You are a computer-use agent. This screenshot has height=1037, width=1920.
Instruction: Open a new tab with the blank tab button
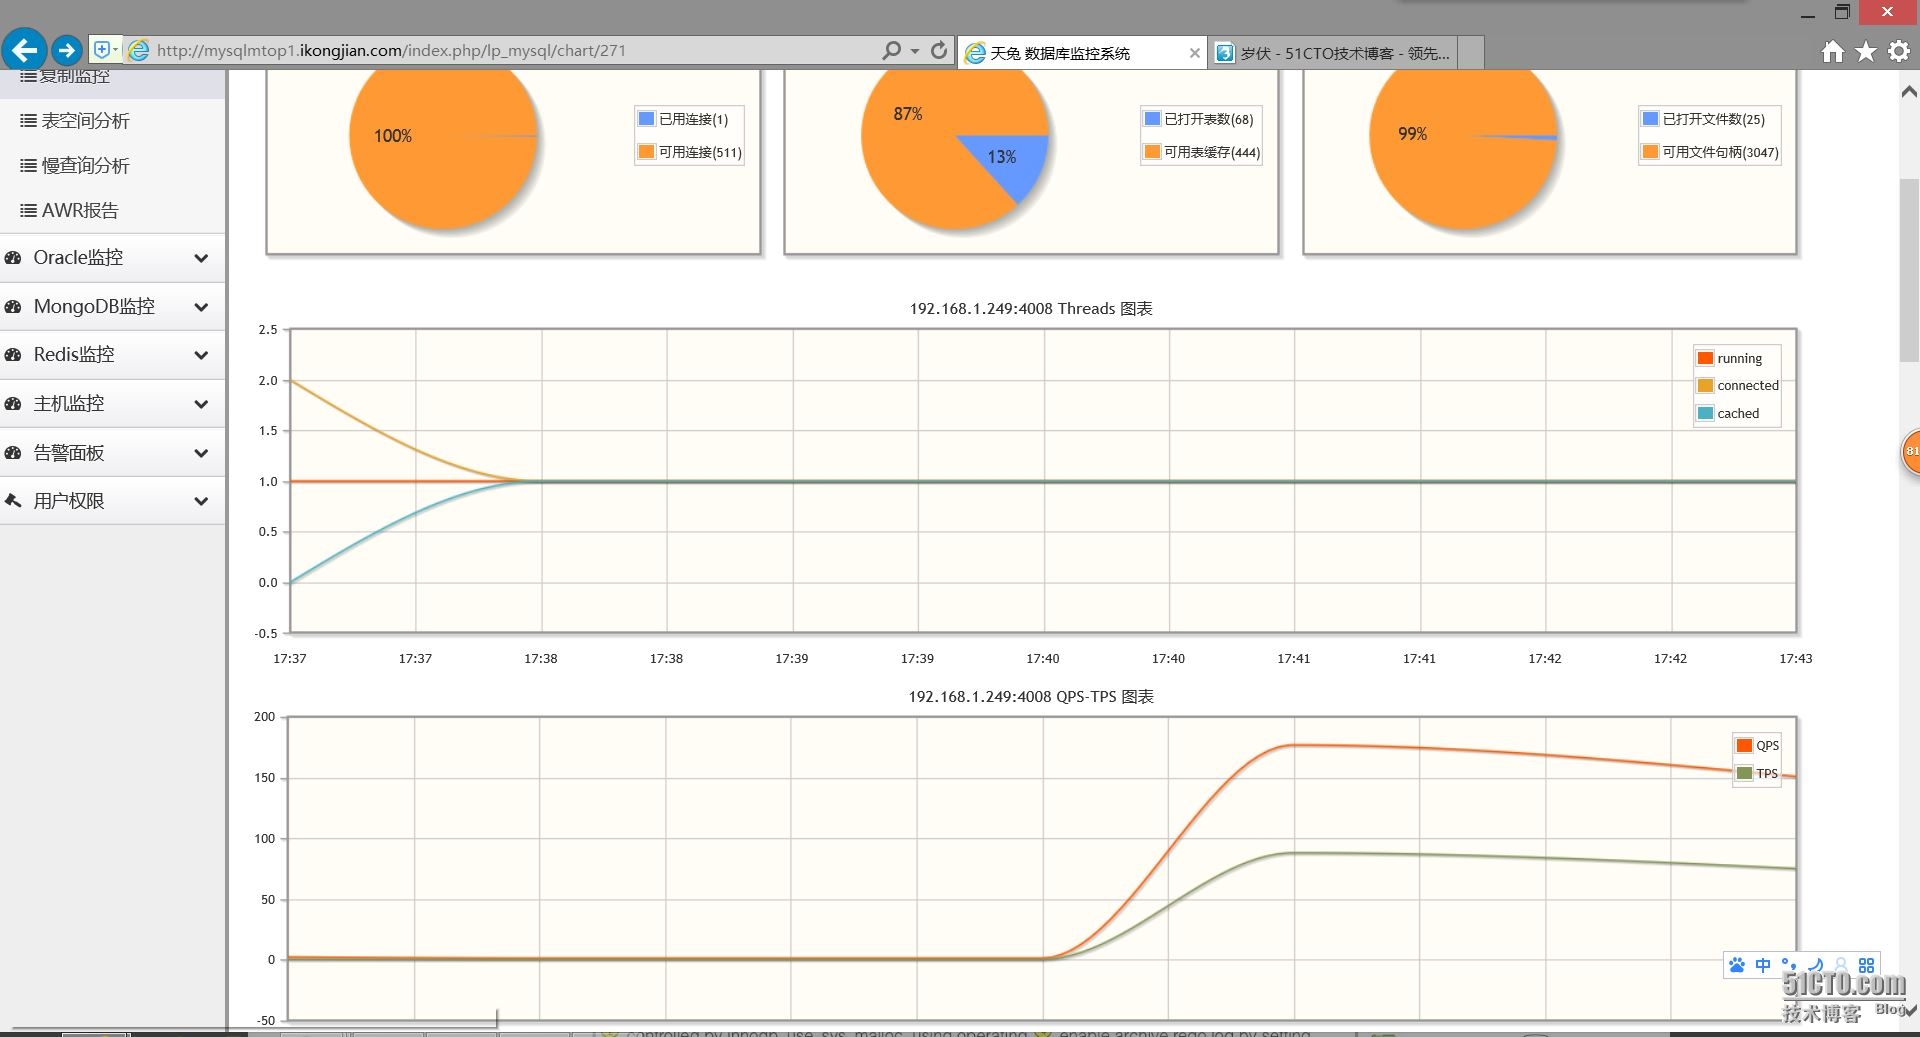tap(1470, 53)
